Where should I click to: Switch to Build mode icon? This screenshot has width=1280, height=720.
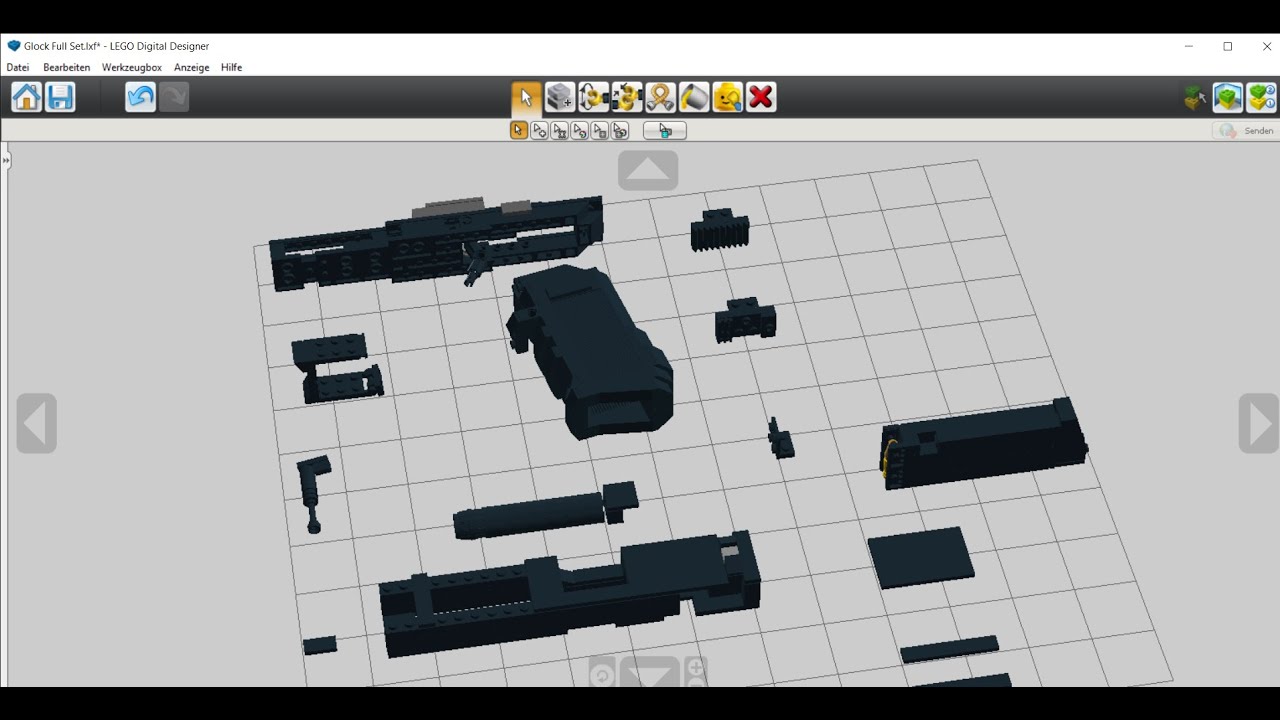[x=1195, y=98]
